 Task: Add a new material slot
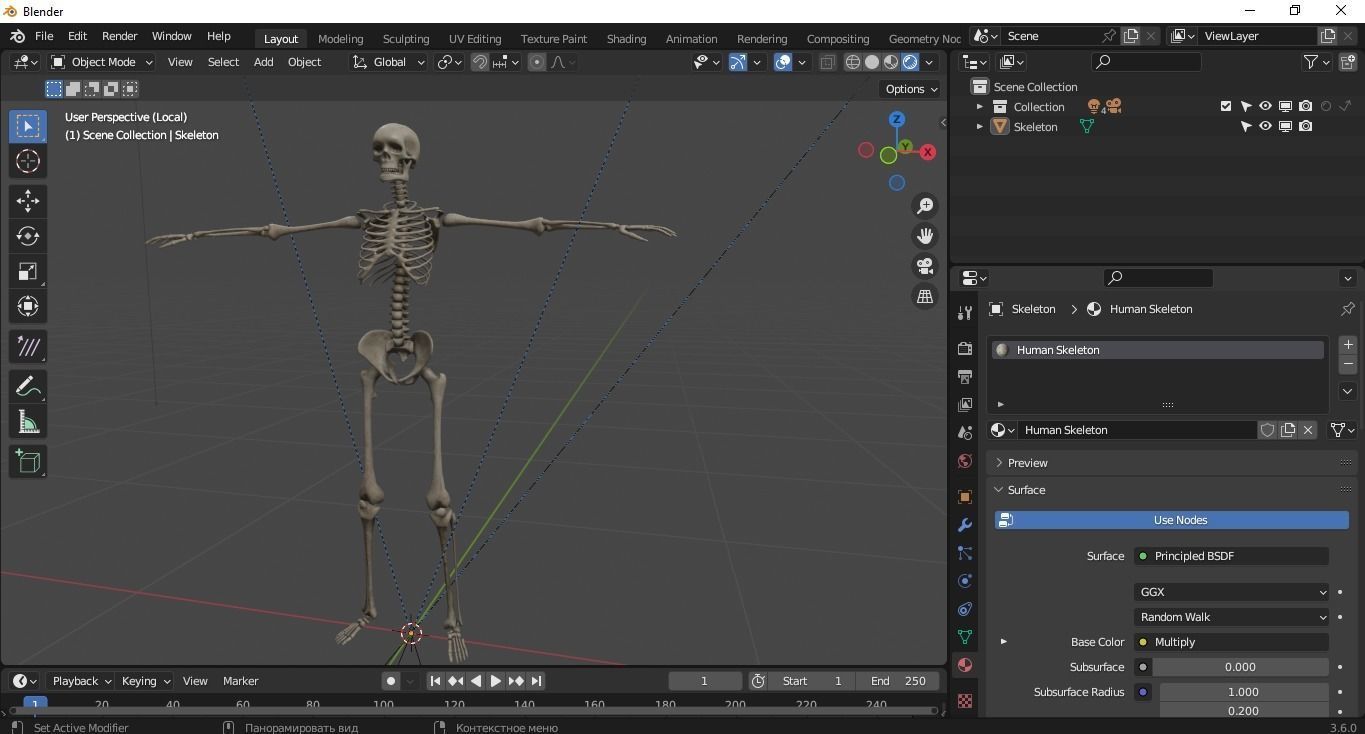coord(1348,344)
